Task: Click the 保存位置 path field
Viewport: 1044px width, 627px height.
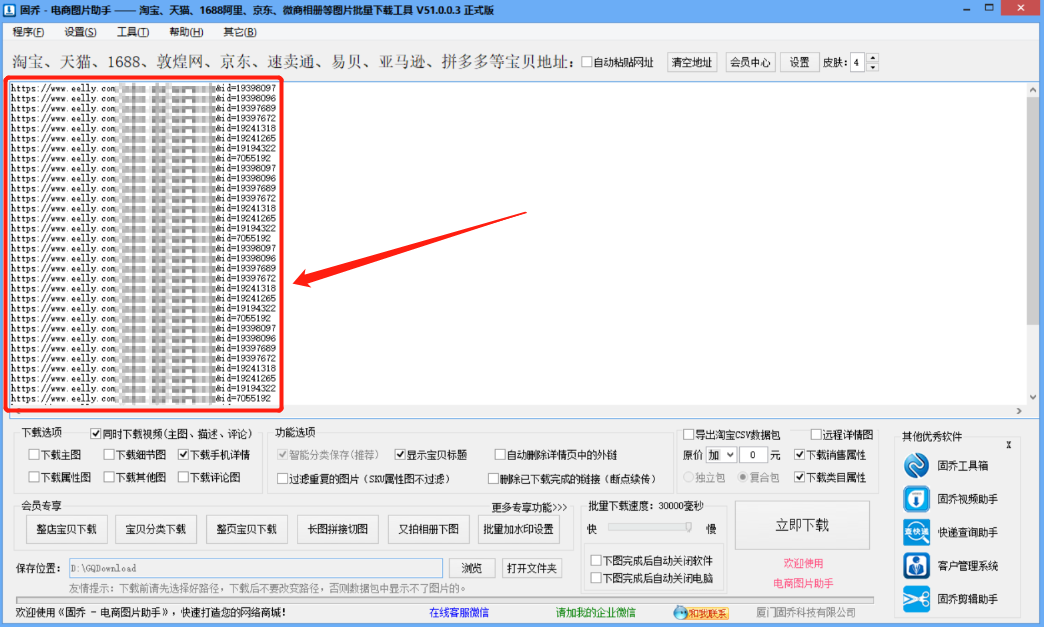Action: (x=256, y=568)
